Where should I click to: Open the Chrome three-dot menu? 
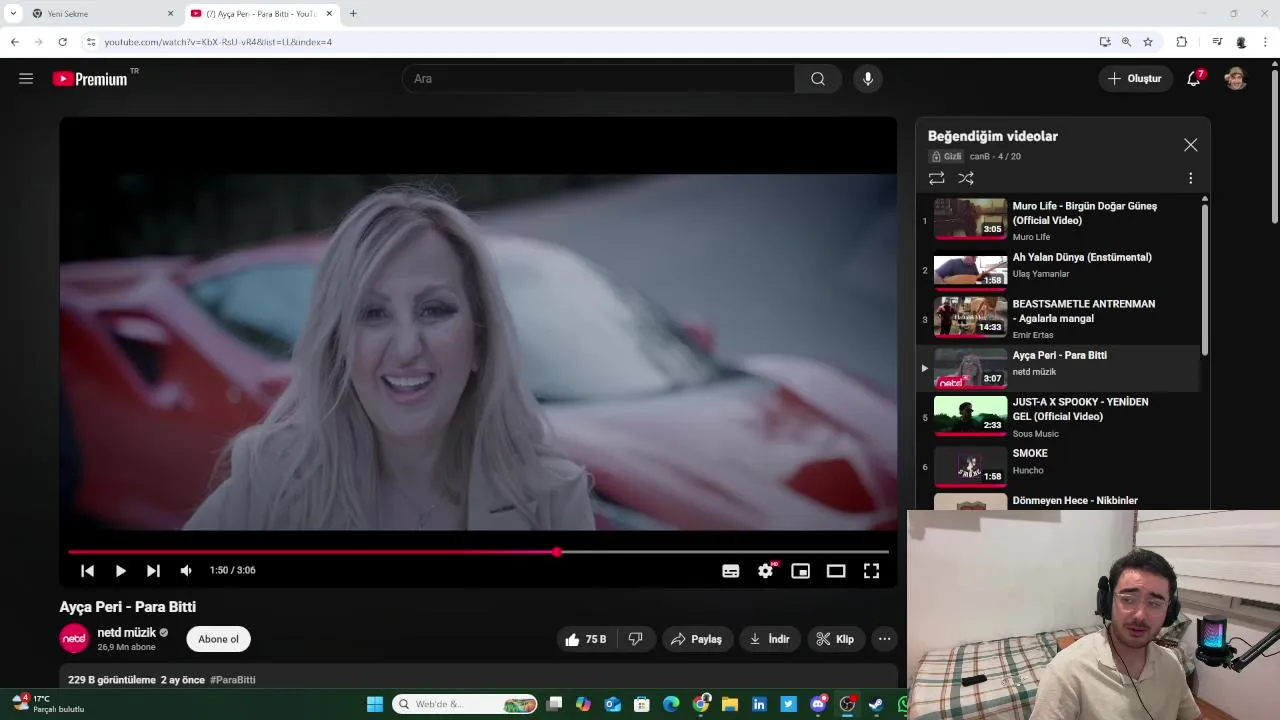click(1266, 42)
